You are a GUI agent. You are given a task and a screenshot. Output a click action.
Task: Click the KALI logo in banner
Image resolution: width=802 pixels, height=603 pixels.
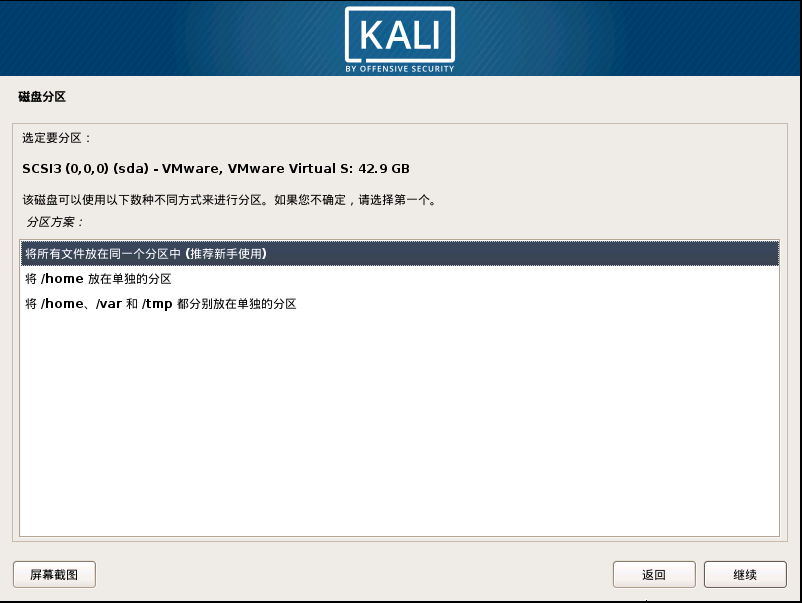coord(399,35)
